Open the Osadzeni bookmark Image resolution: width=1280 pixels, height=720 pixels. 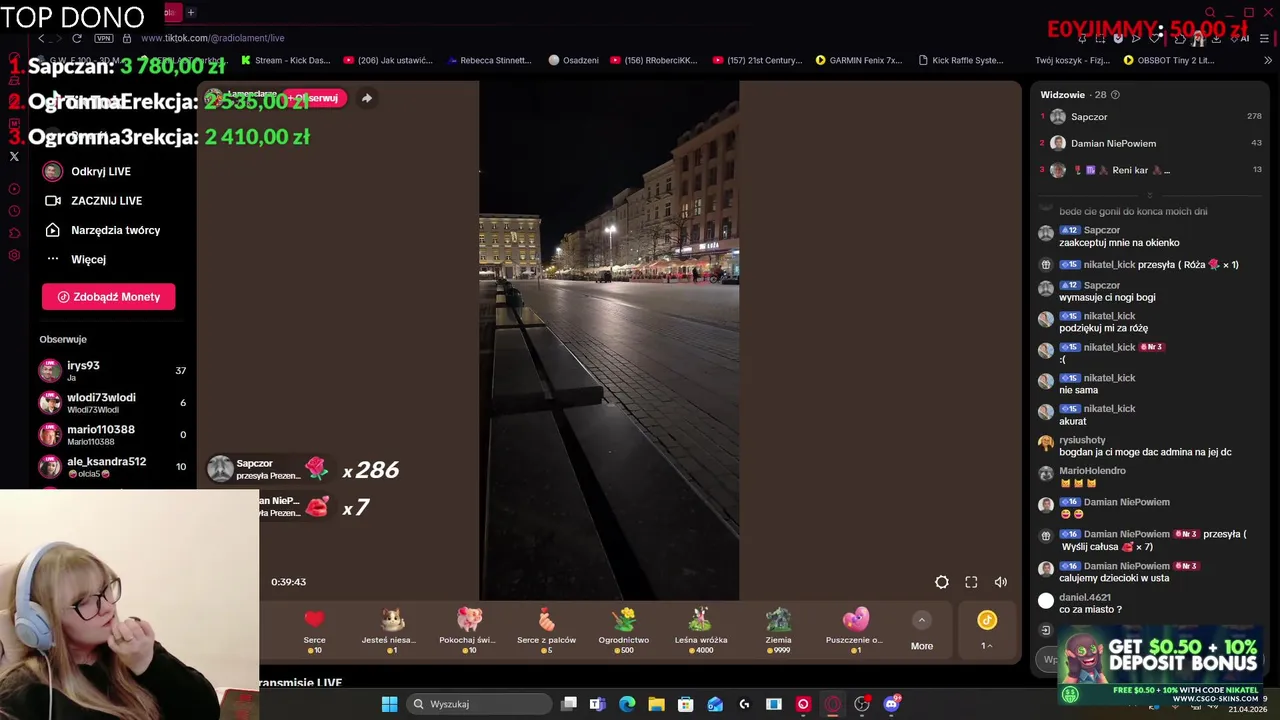(573, 60)
